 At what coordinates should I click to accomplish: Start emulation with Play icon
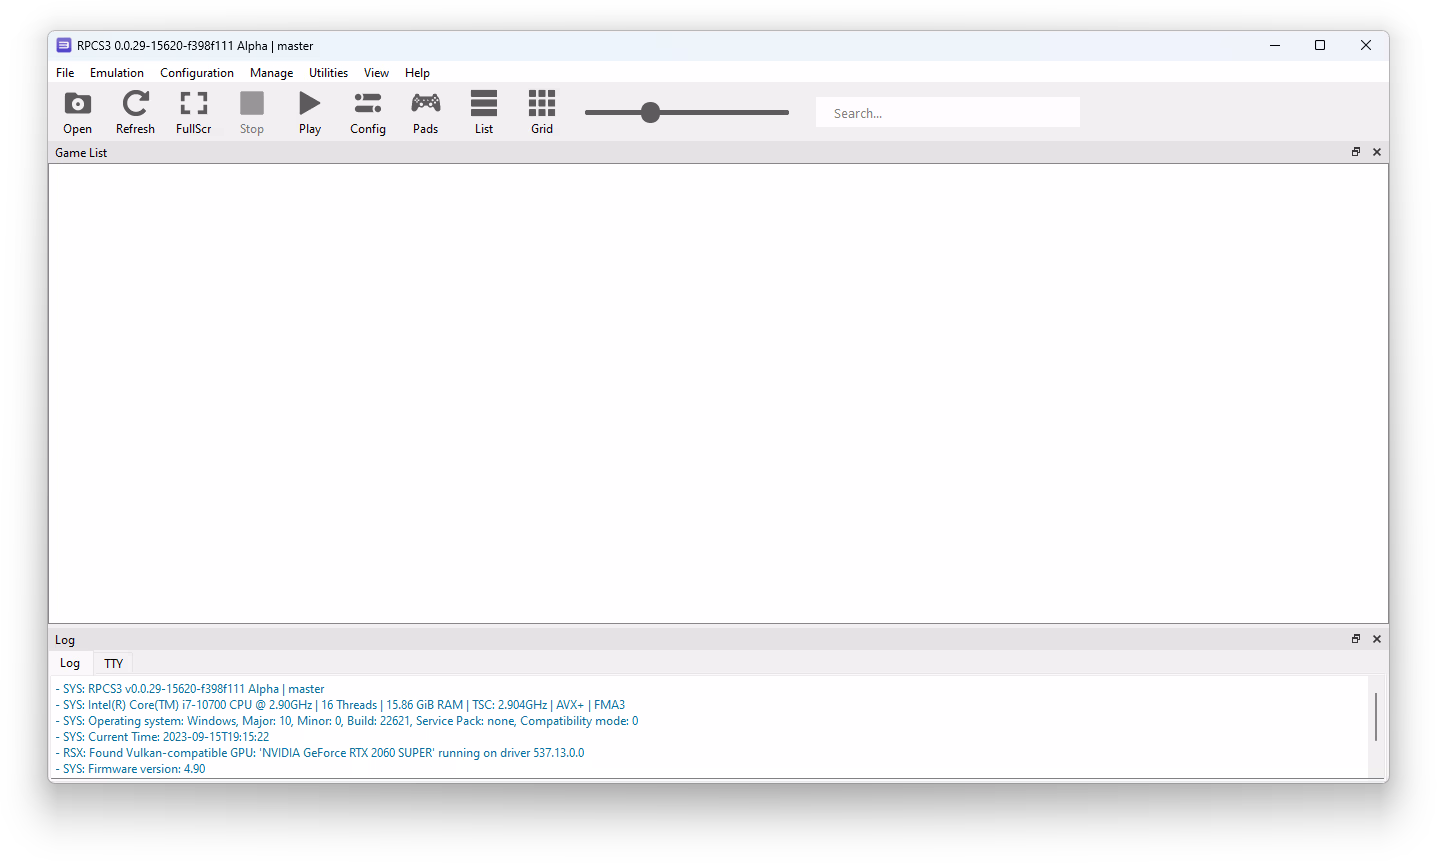(x=310, y=113)
